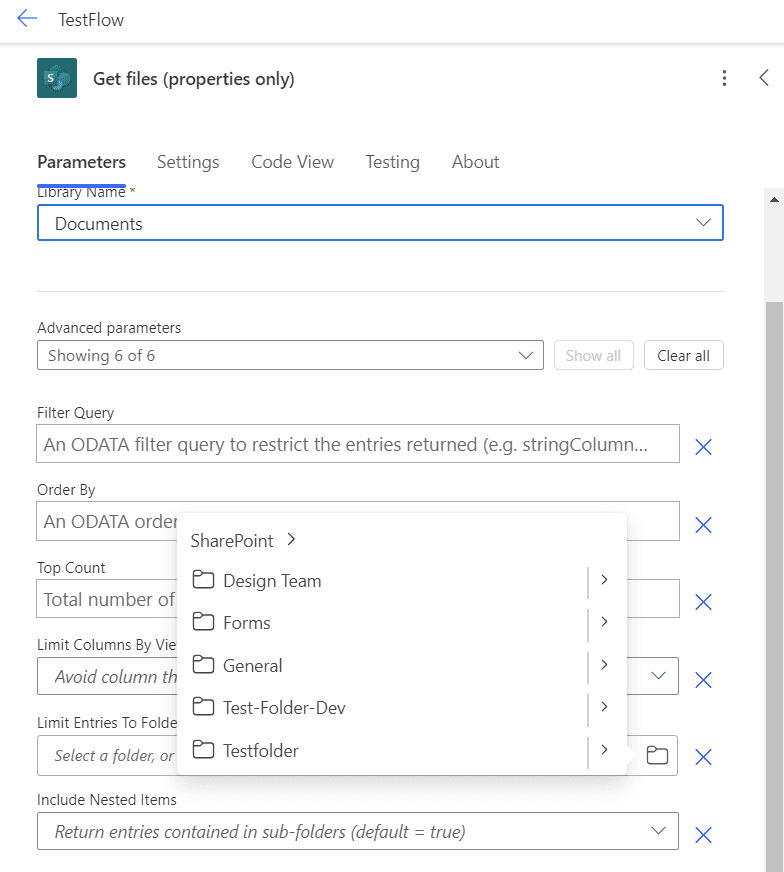Remove the Order By parameter with its X
The width and height of the screenshot is (784, 872).
point(703,524)
